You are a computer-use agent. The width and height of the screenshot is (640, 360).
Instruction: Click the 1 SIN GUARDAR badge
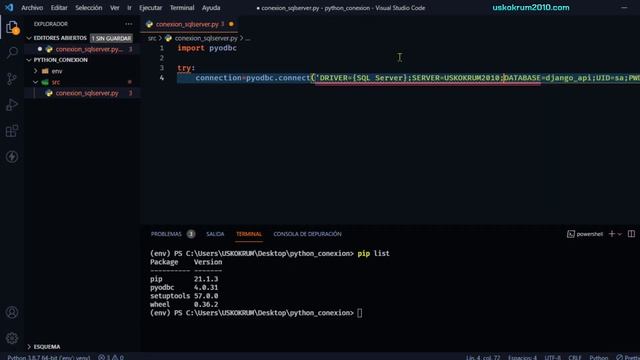(111, 38)
